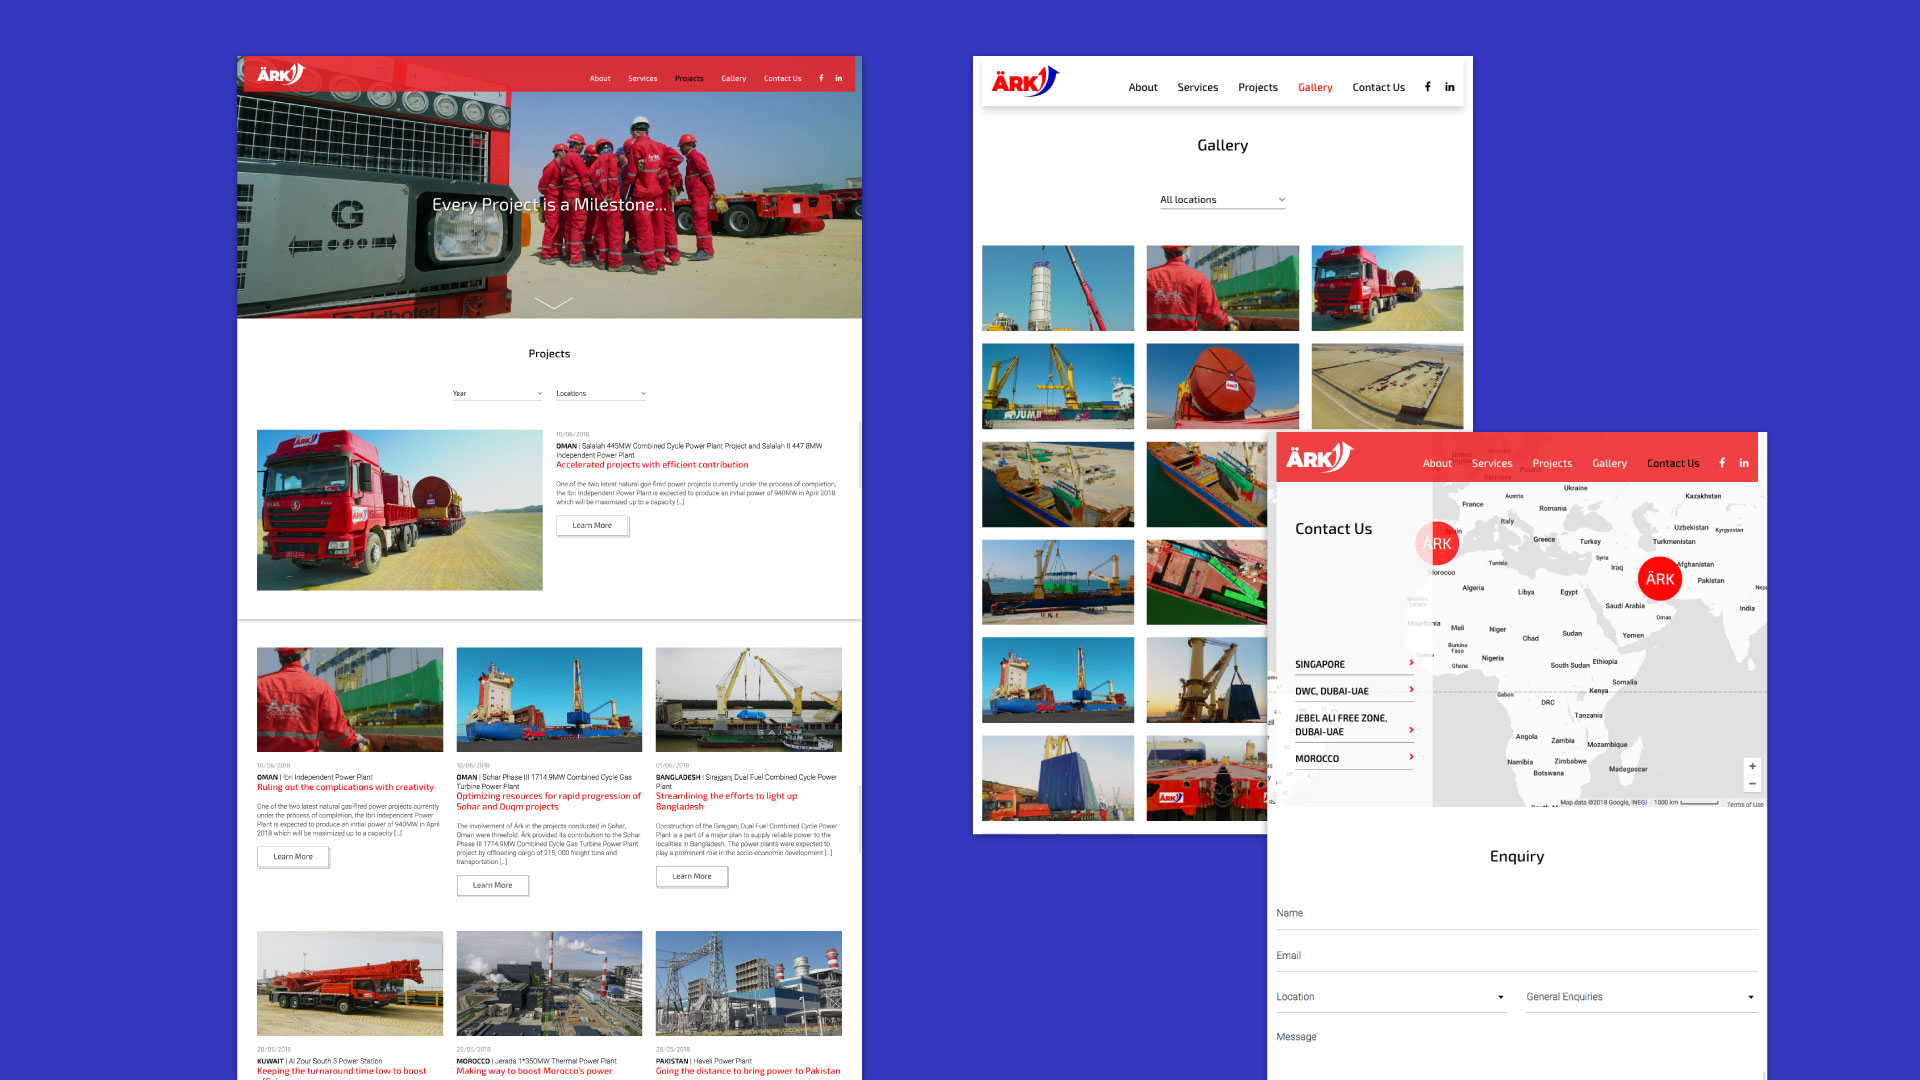Click the down chevron on hero image

pos(554,303)
